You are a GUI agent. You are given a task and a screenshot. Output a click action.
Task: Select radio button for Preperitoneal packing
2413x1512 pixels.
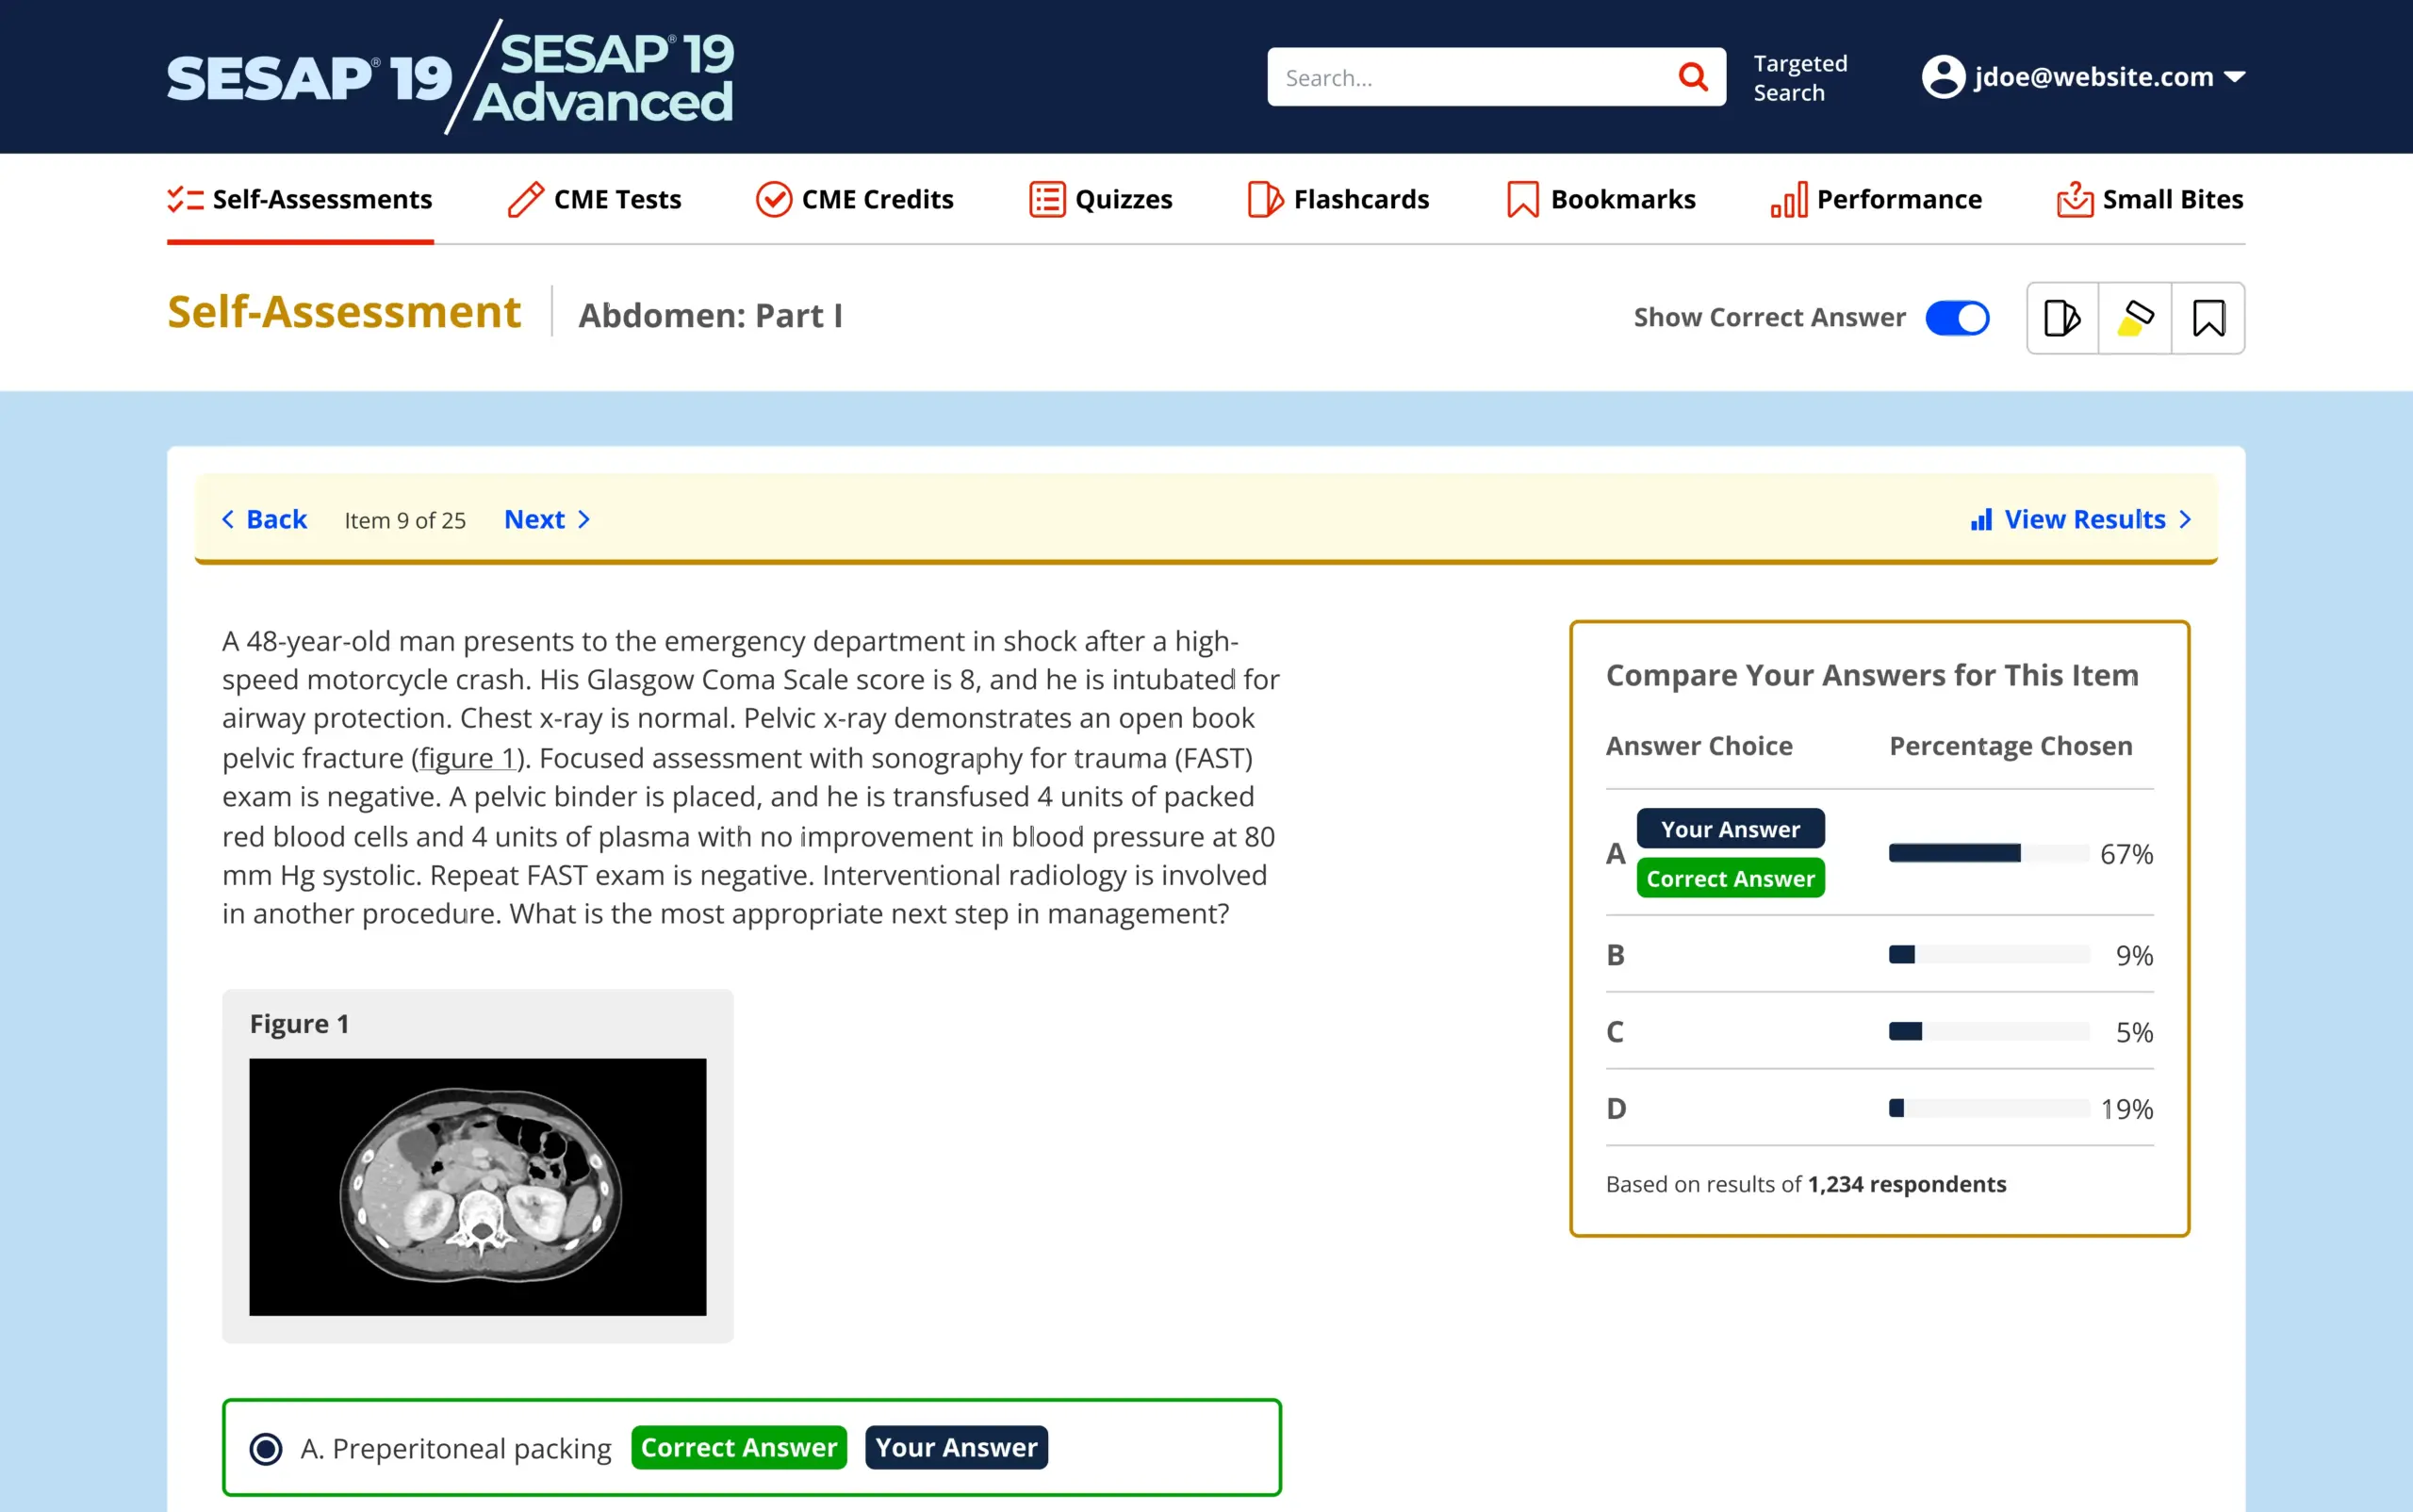[266, 1448]
